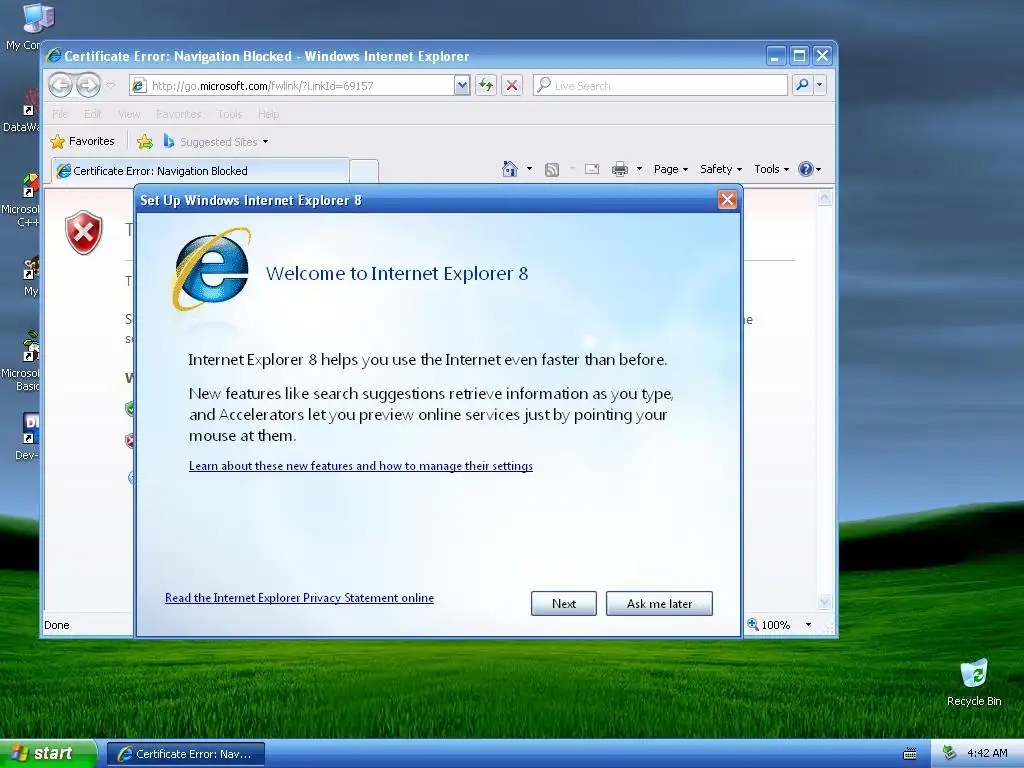Open the Safety dropdown menu

[x=721, y=169]
